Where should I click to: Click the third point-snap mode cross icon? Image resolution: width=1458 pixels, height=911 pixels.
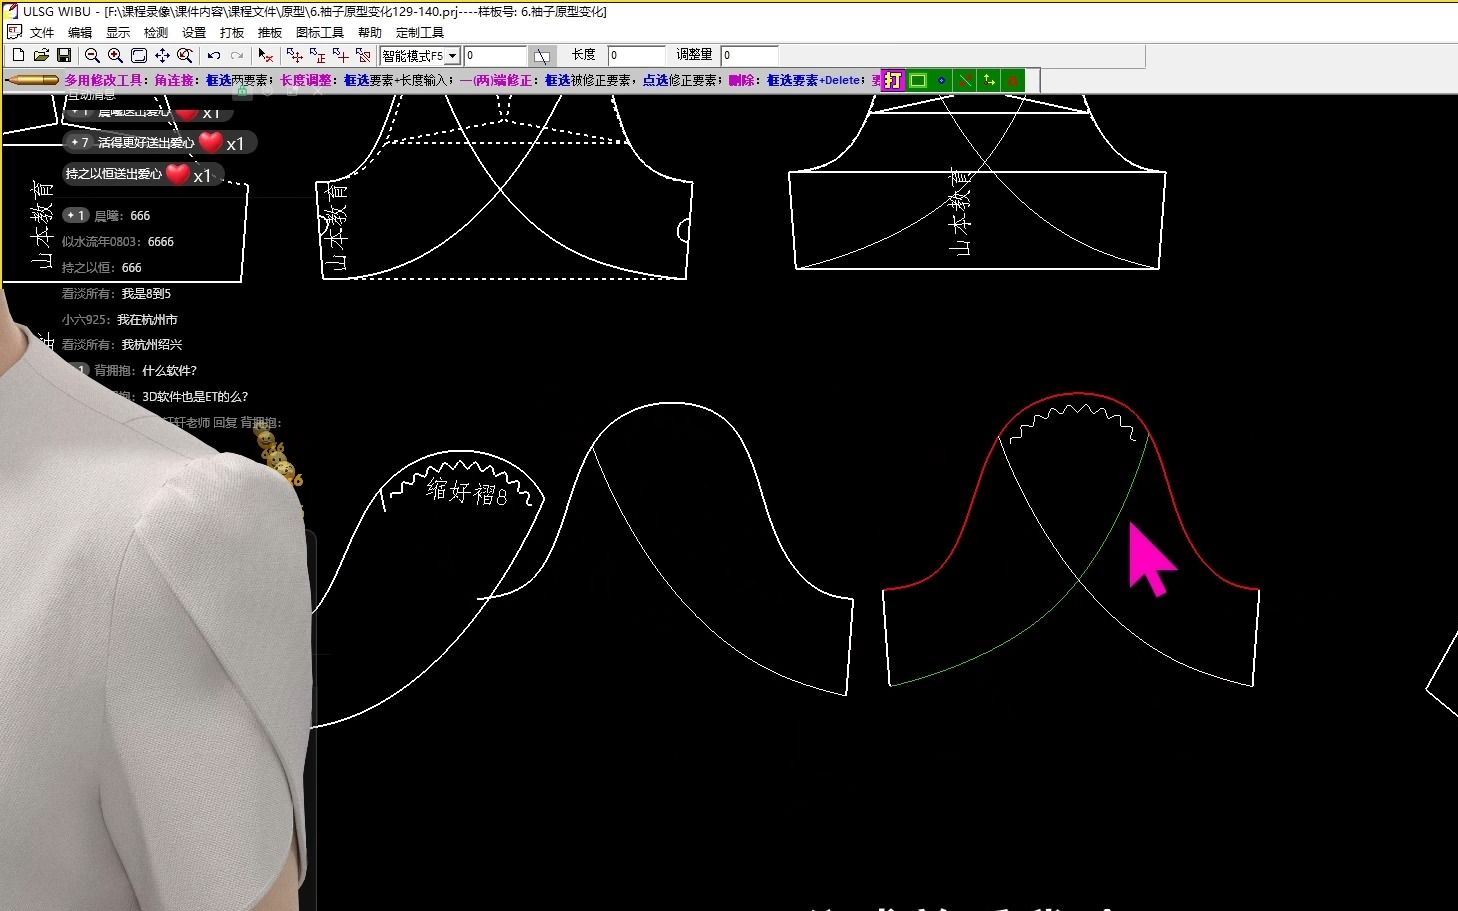click(x=340, y=56)
